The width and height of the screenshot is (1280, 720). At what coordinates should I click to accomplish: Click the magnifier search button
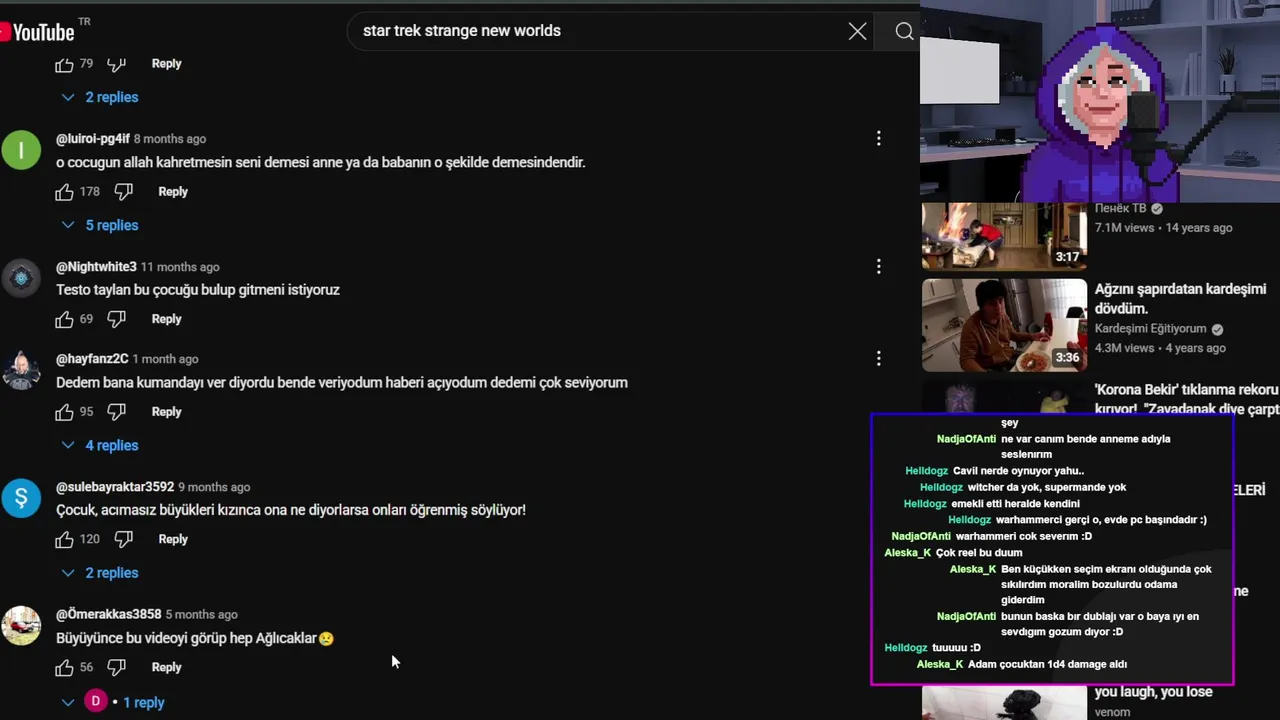coord(904,31)
